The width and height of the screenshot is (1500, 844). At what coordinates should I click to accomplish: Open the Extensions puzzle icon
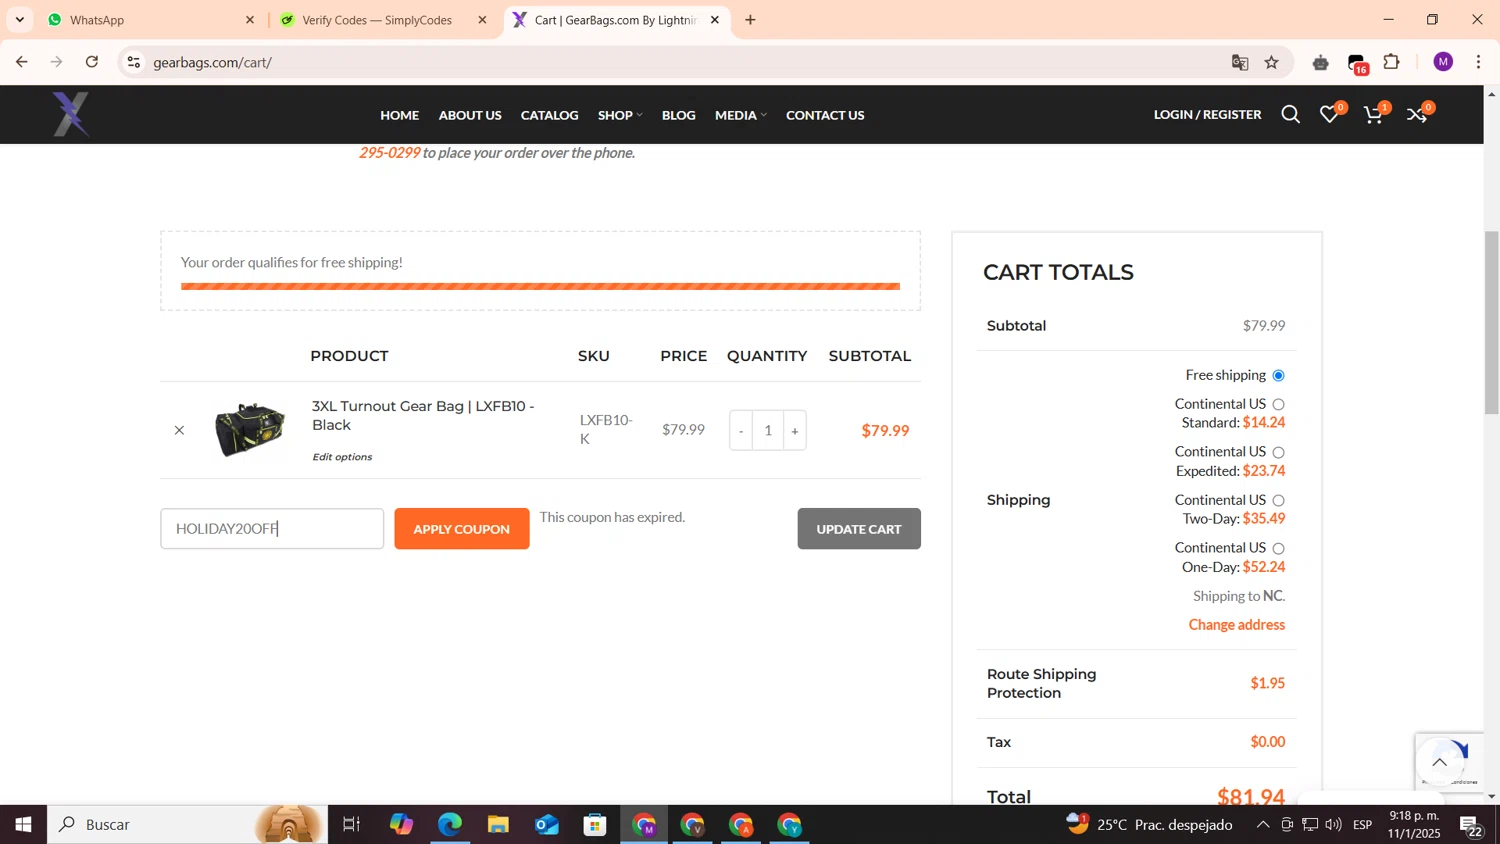pos(1391,62)
